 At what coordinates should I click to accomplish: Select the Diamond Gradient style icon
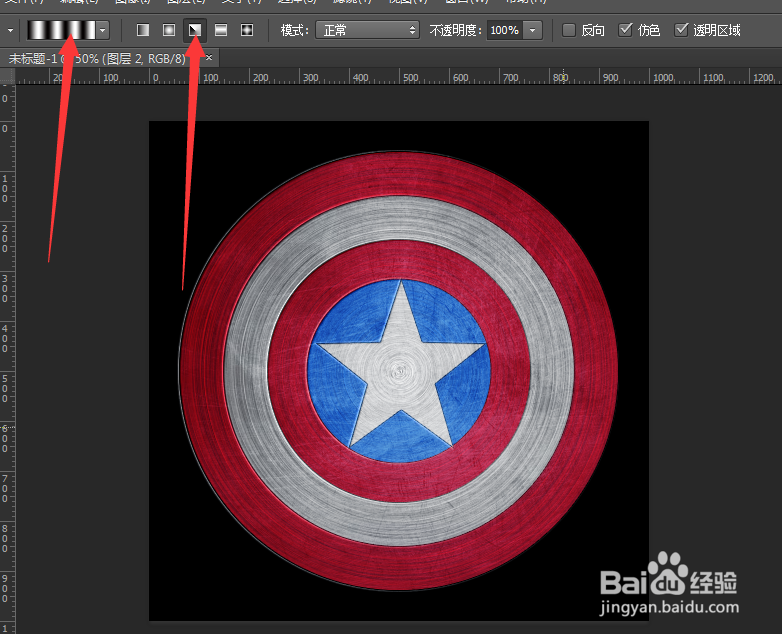pos(247,30)
